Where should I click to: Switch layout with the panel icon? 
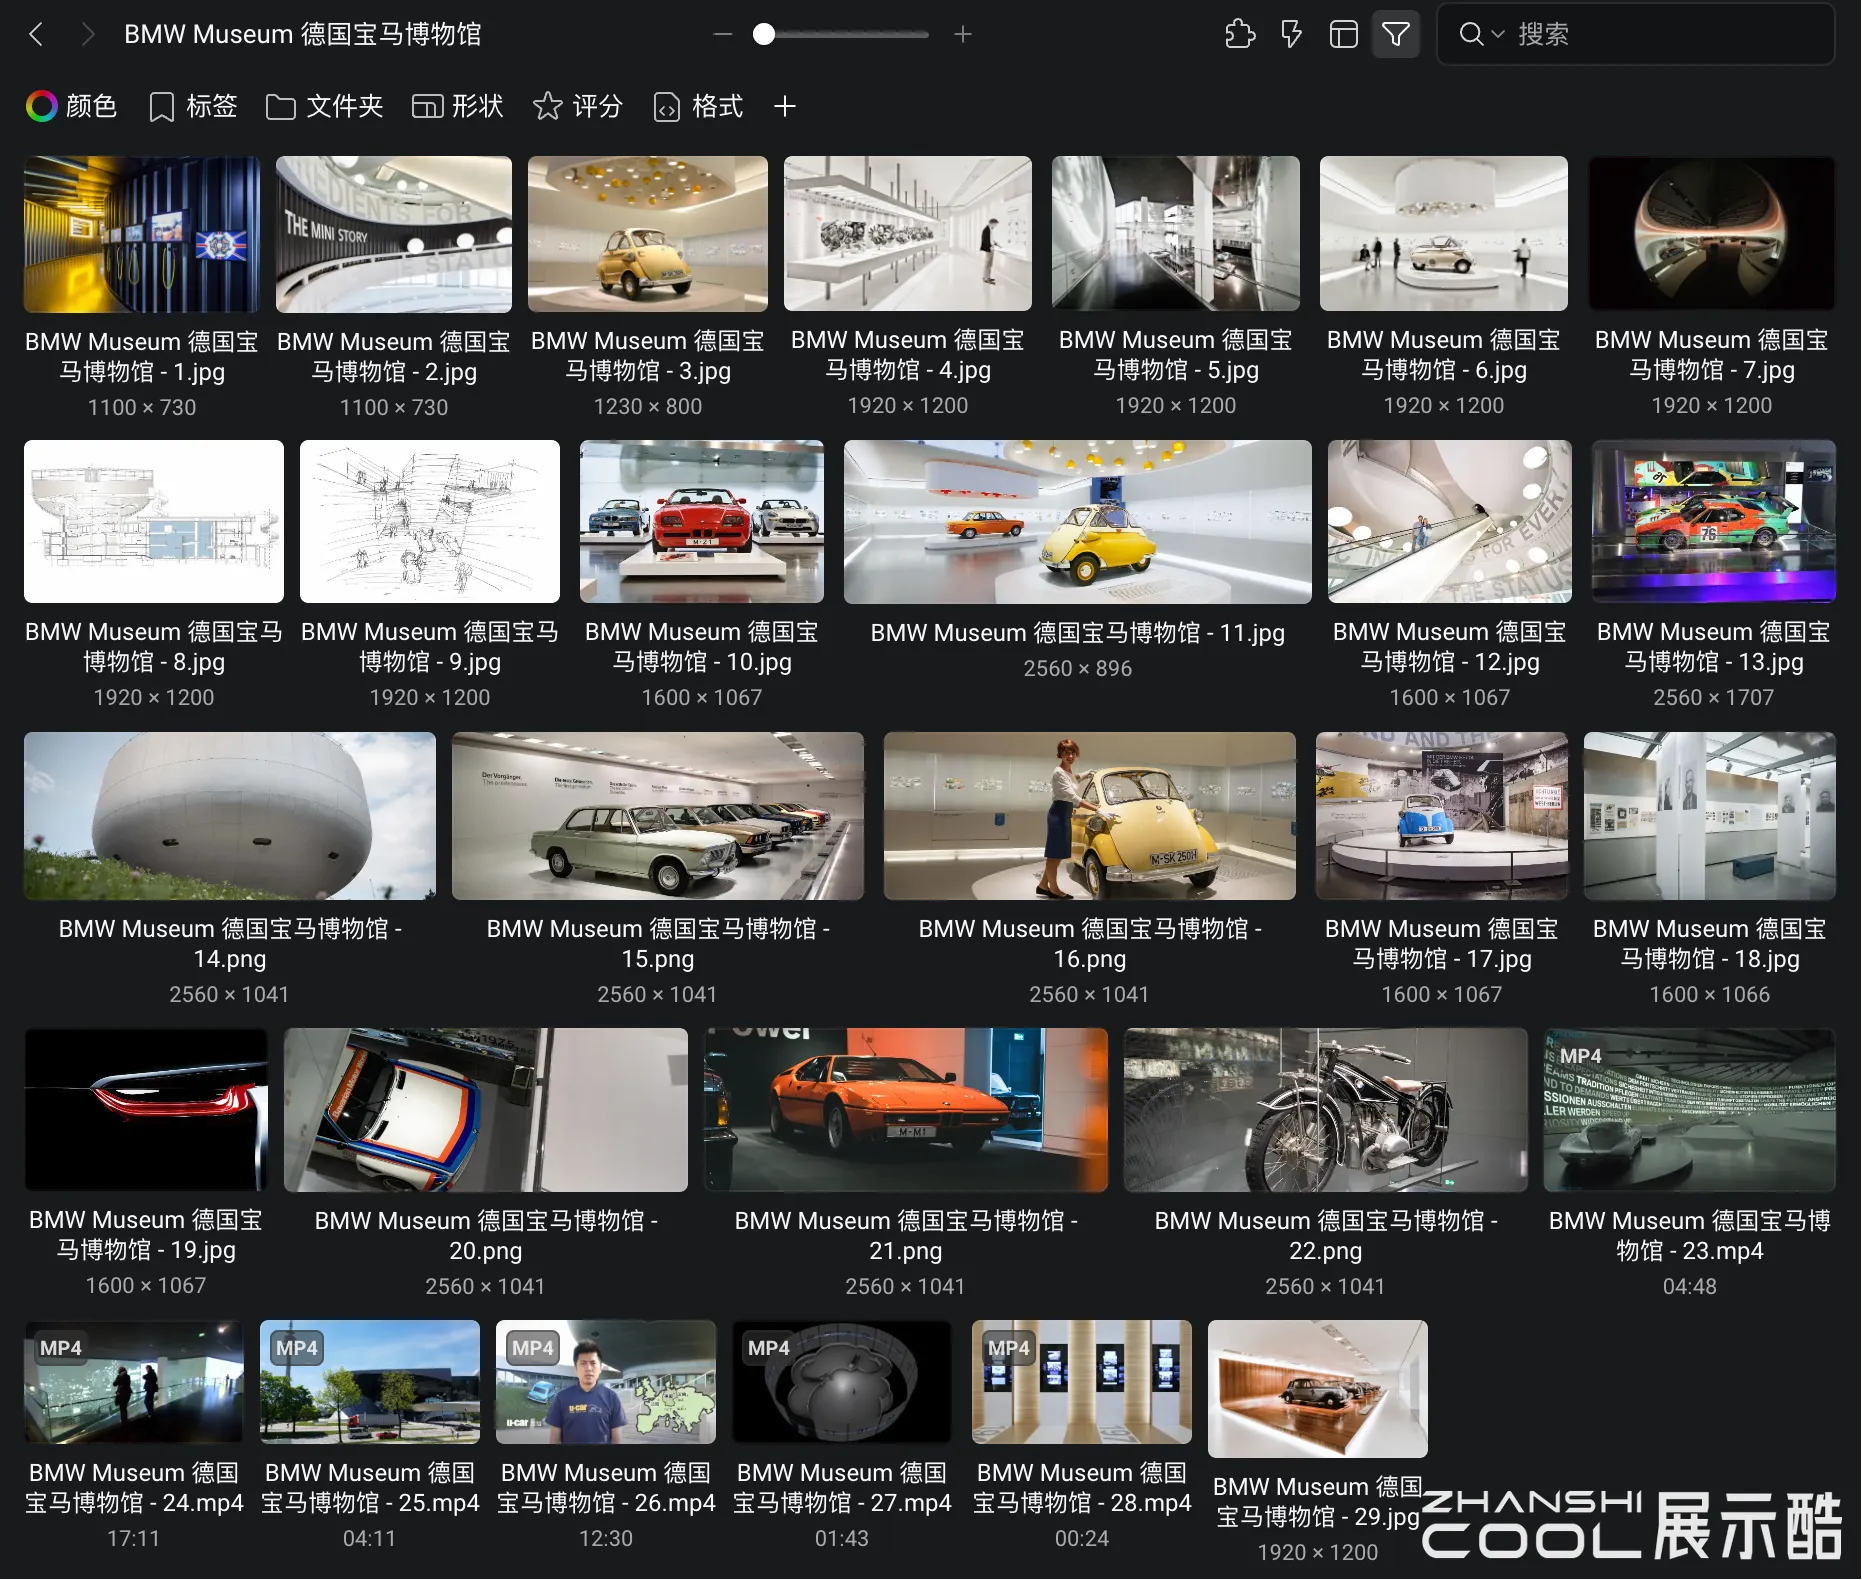tap(1343, 35)
